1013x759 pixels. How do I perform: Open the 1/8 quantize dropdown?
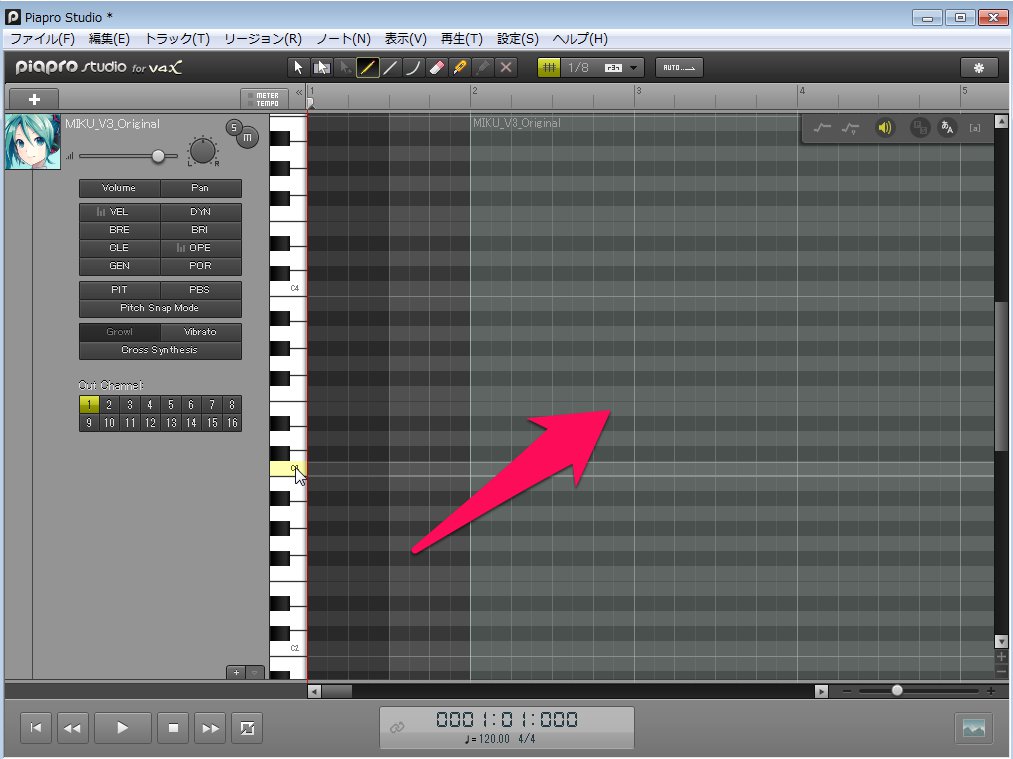(x=634, y=68)
